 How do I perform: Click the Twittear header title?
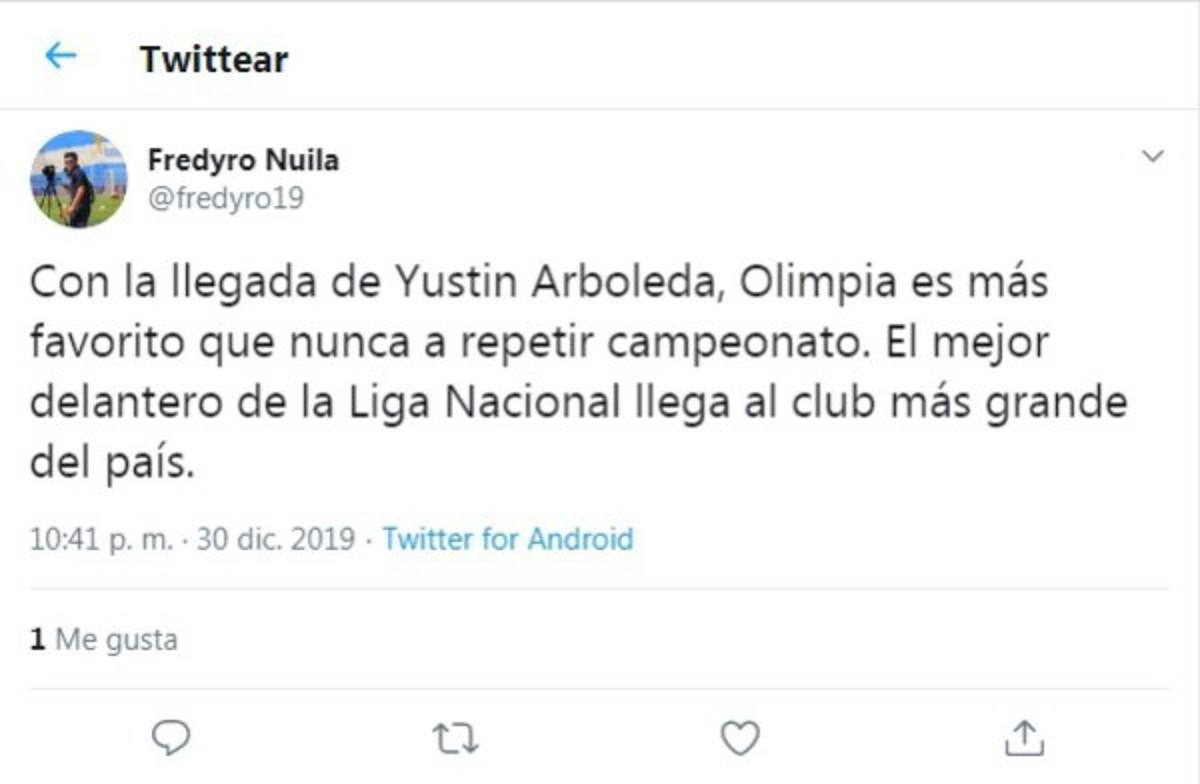click(214, 59)
